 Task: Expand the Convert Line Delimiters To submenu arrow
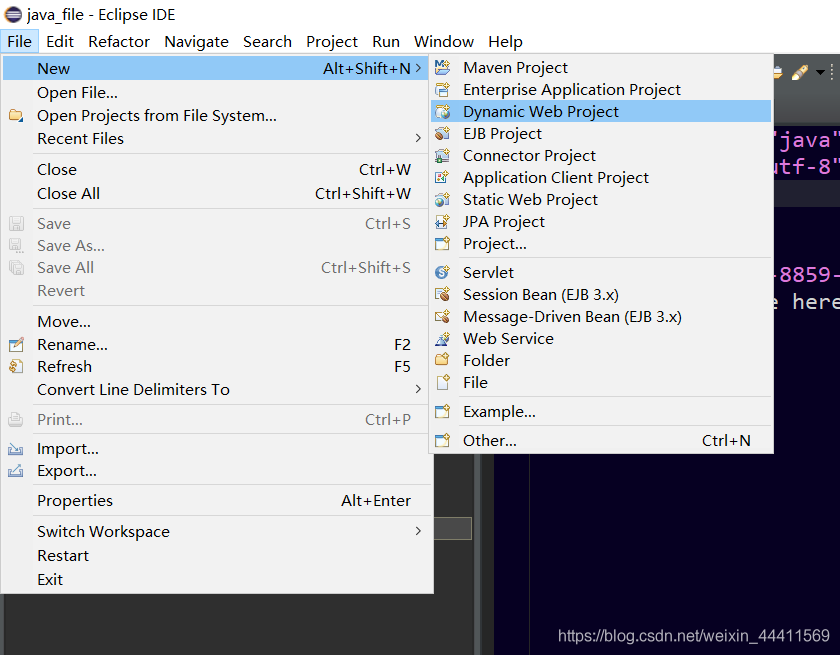click(x=418, y=389)
